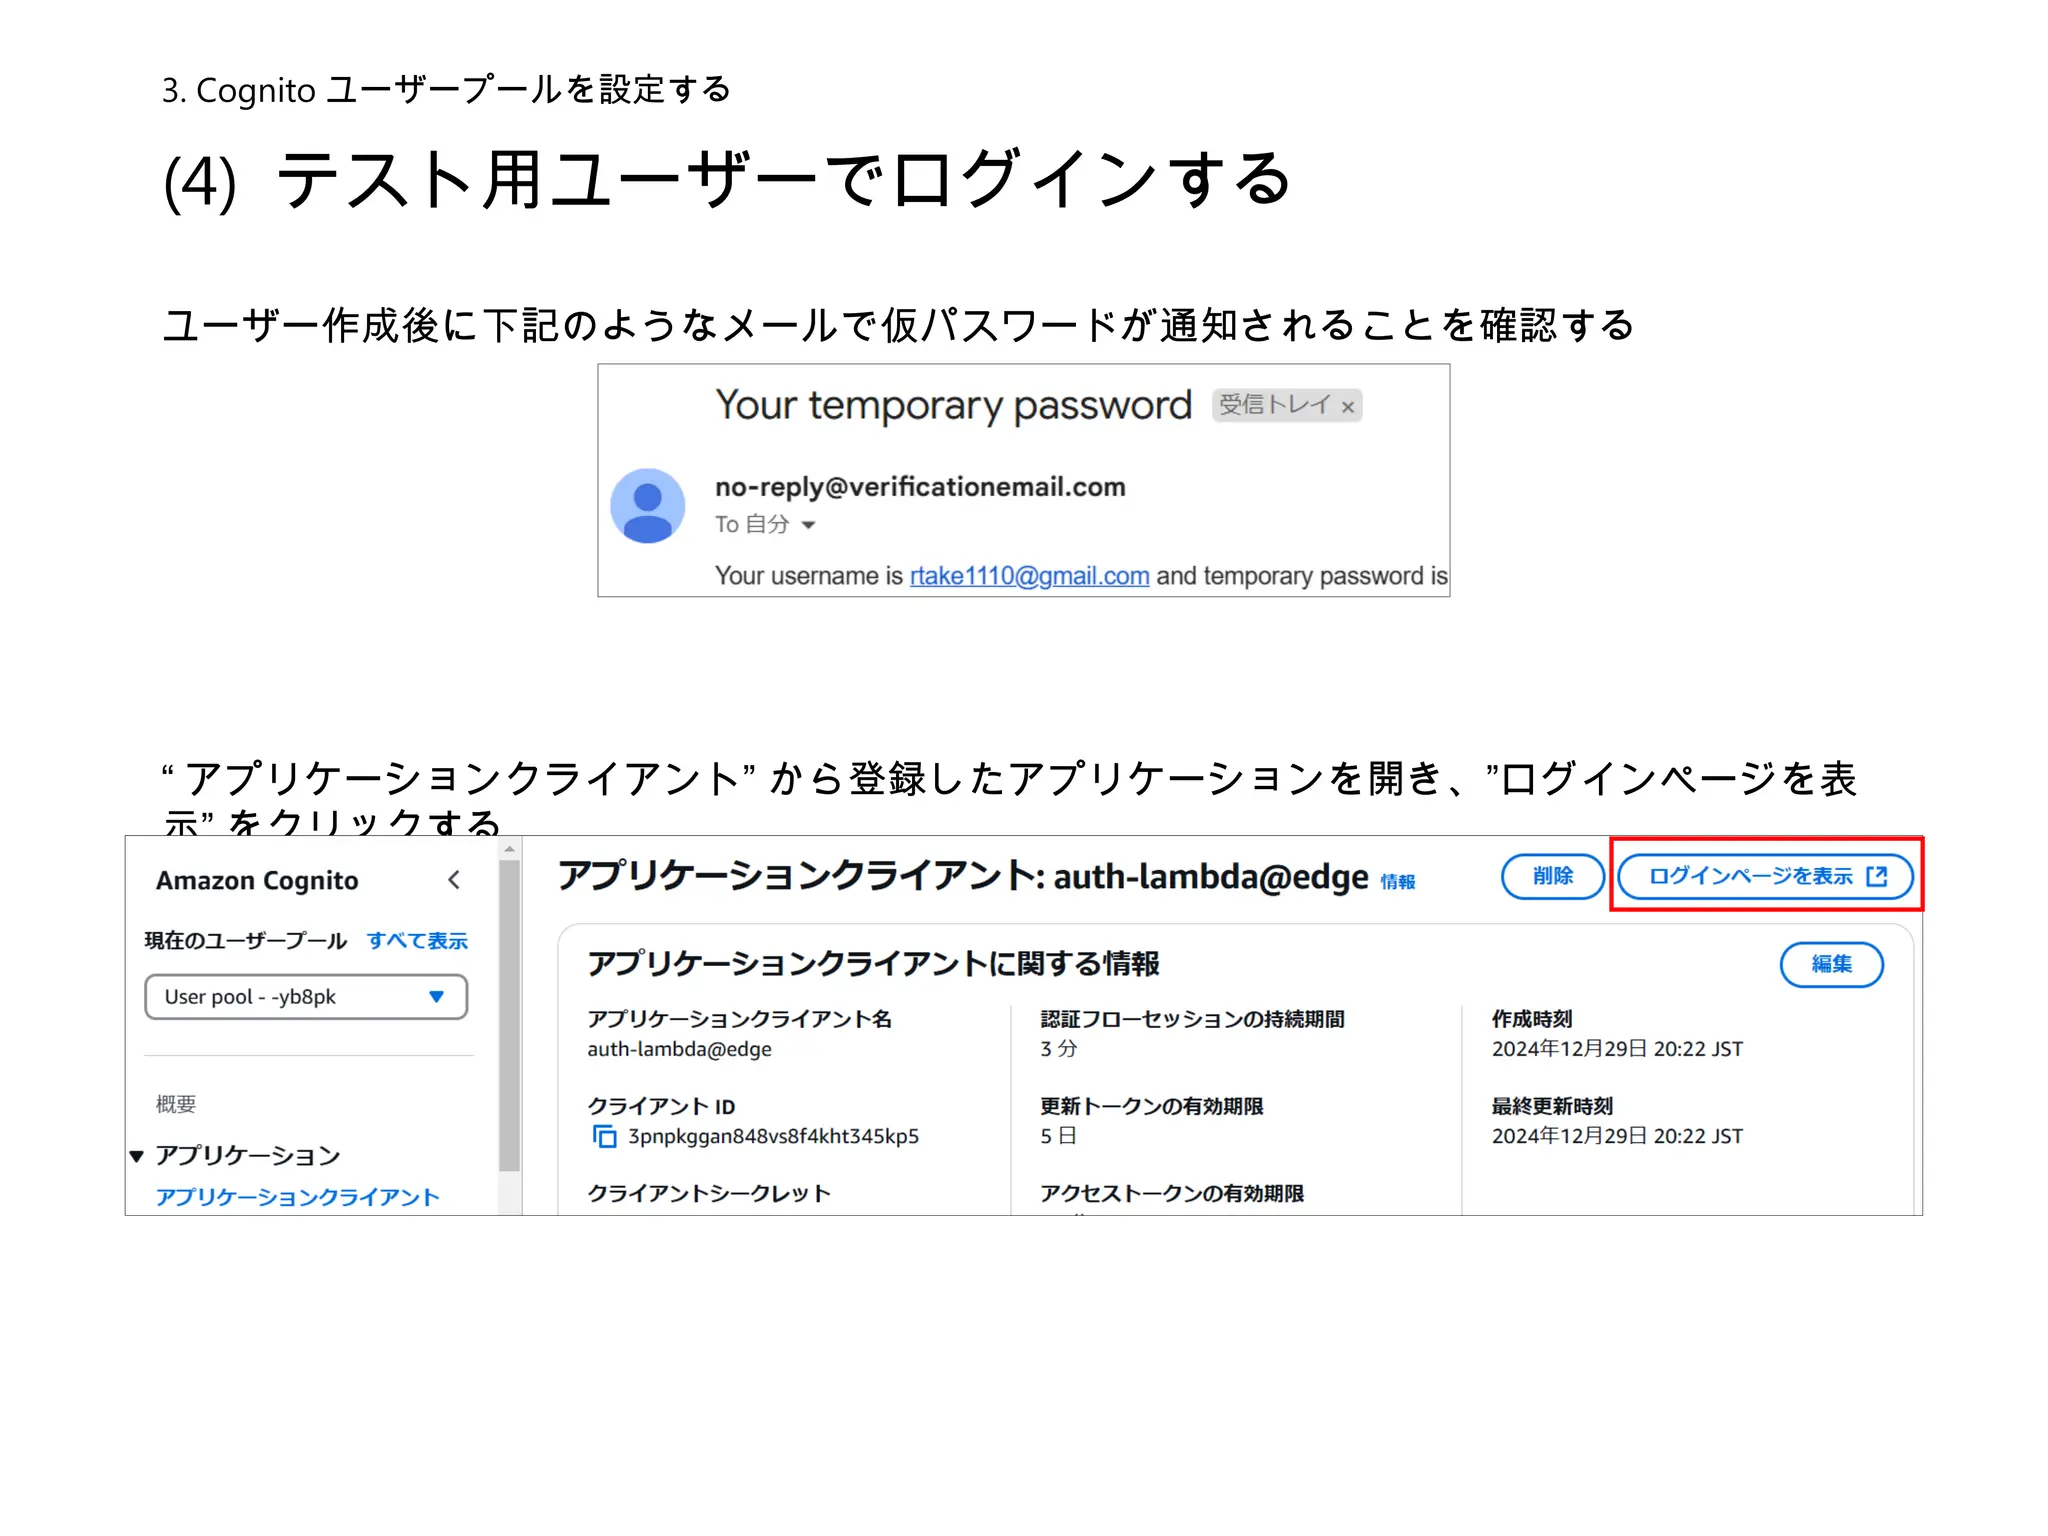Image resolution: width=2048 pixels, height=1536 pixels.
Task: Click the 編集 button
Action: pyautogui.click(x=1831, y=964)
